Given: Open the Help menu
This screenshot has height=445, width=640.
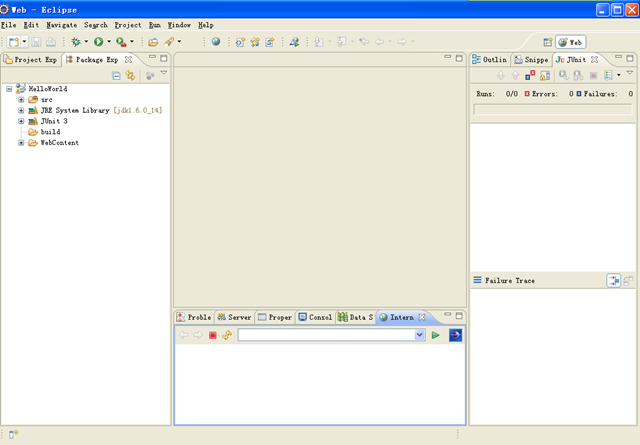Looking at the screenshot, I should tap(206, 25).
